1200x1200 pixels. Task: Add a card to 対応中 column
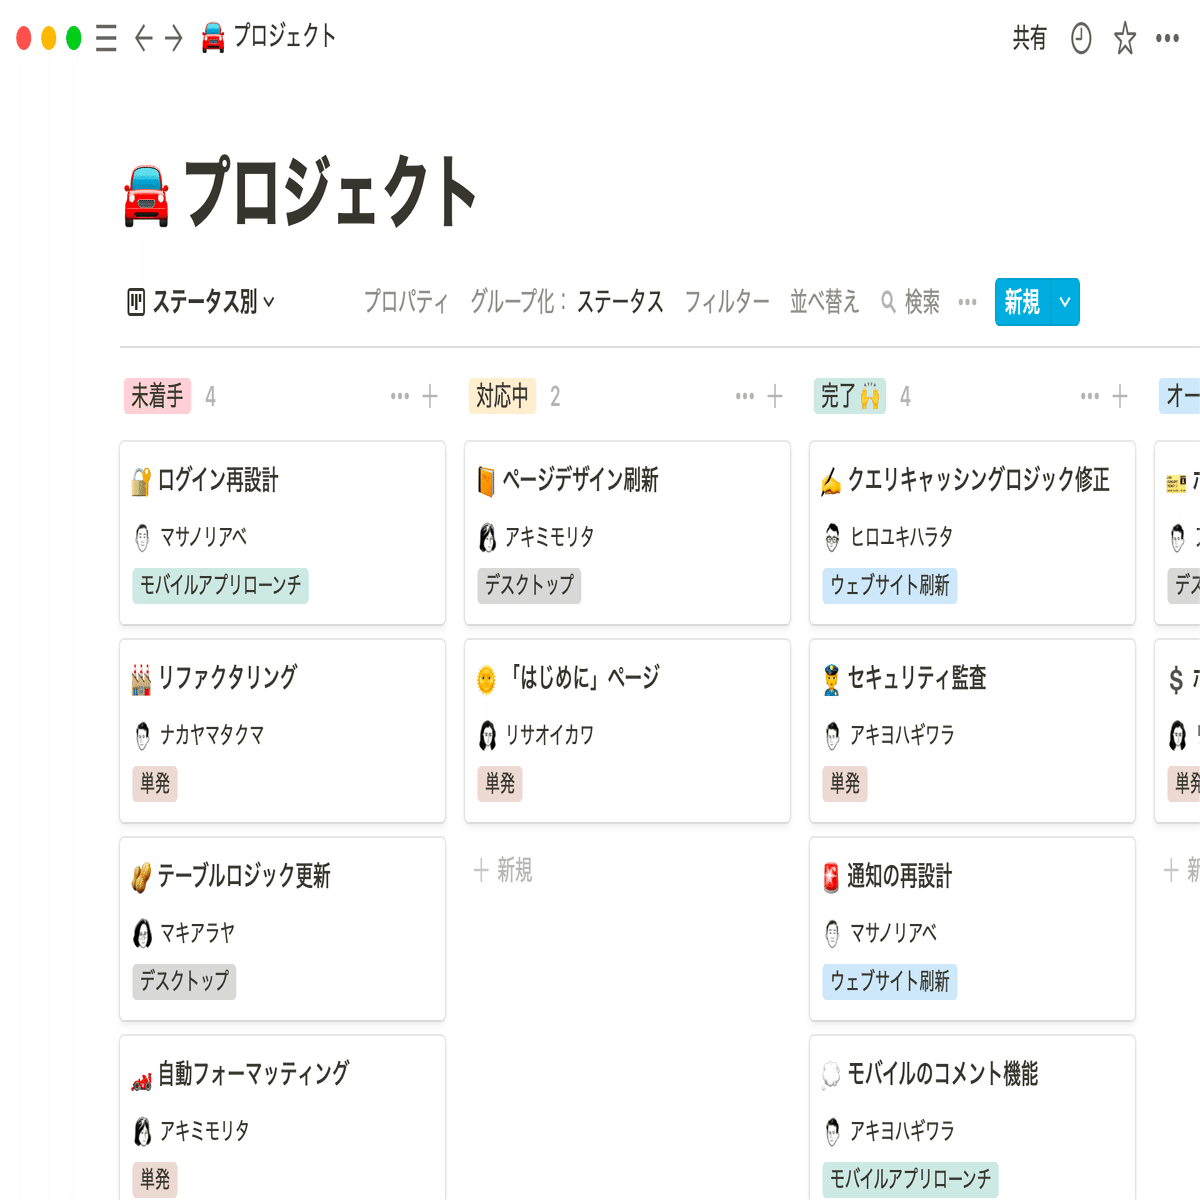[x=775, y=396]
